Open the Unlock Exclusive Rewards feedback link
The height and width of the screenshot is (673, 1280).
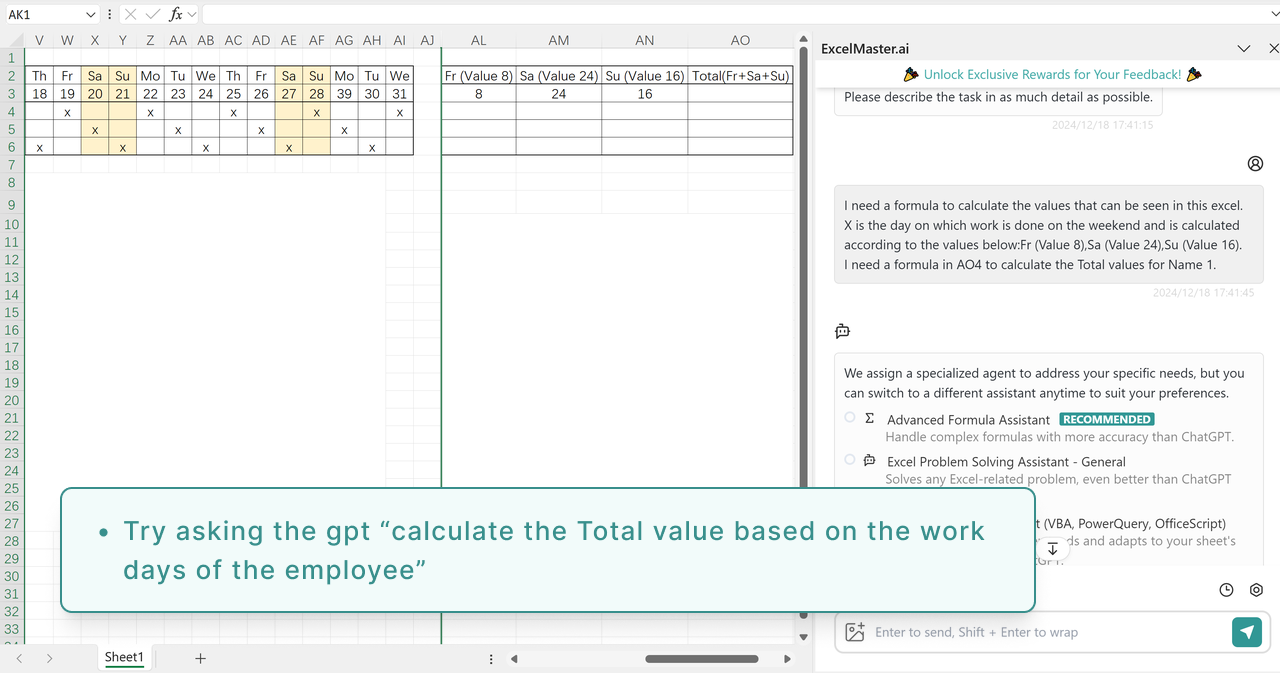coord(1050,73)
